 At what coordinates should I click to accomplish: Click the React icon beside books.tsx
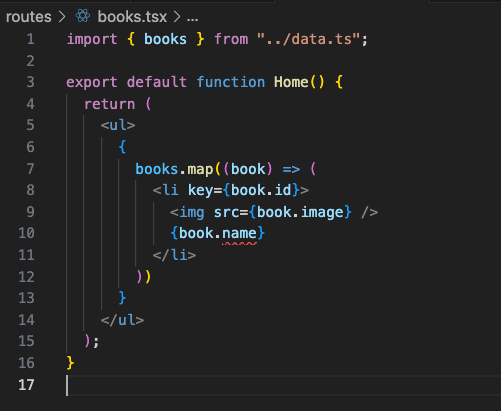click(83, 16)
